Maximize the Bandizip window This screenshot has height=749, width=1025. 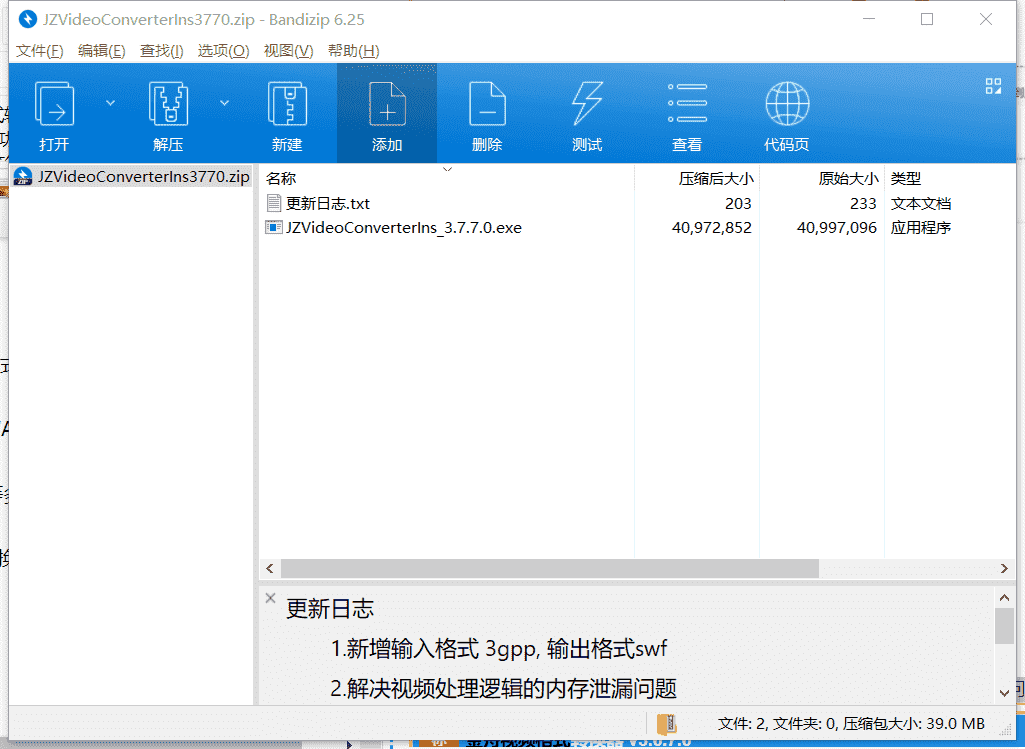point(926,19)
